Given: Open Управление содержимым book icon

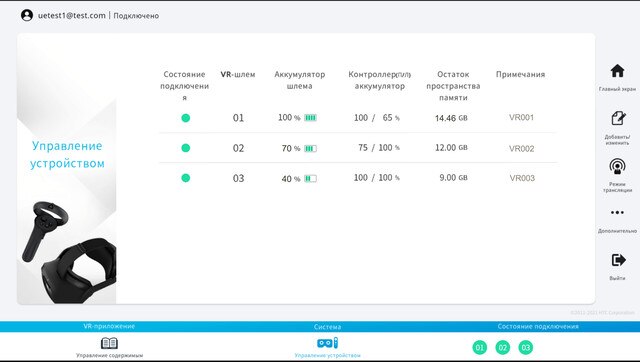Looking at the screenshot, I should (109, 343).
